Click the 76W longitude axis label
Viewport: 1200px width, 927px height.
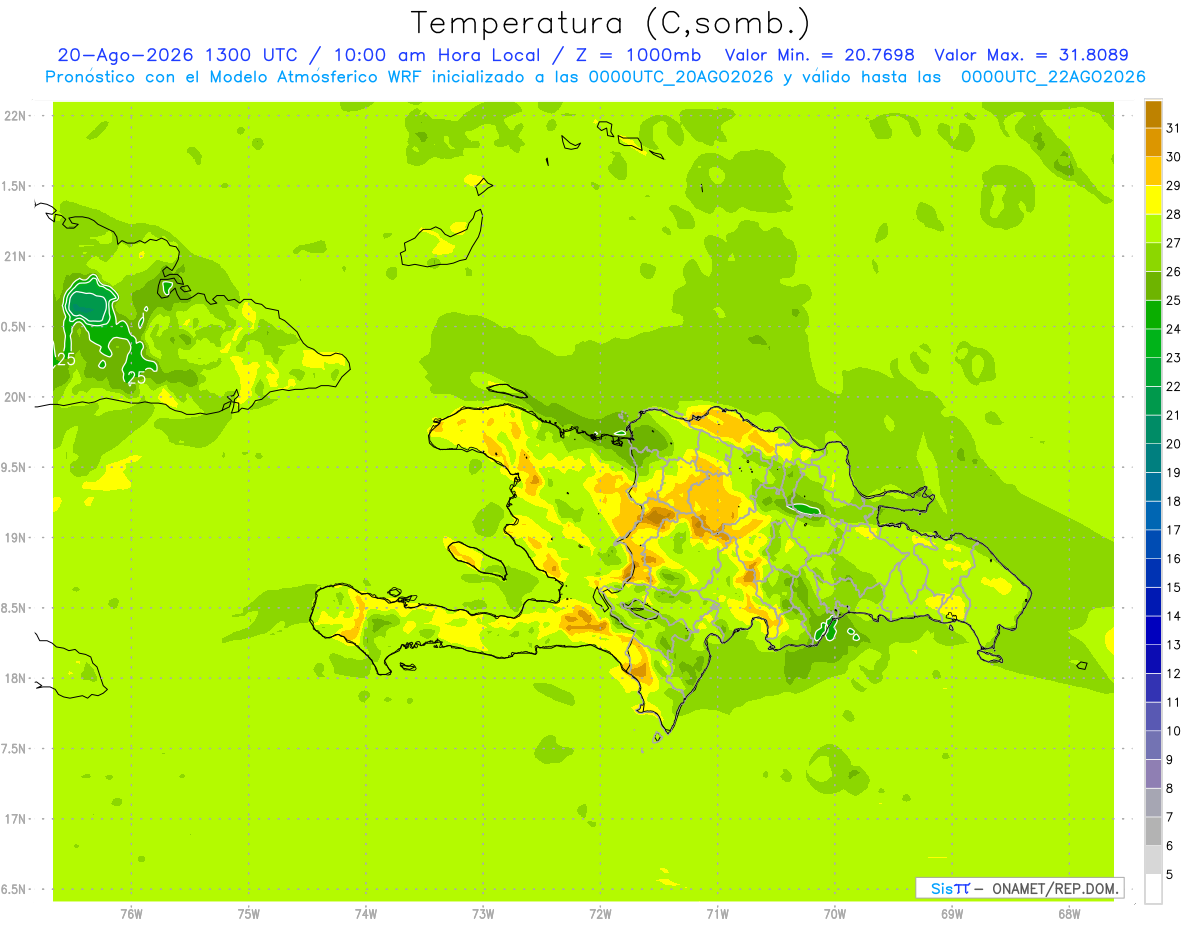tap(131, 913)
